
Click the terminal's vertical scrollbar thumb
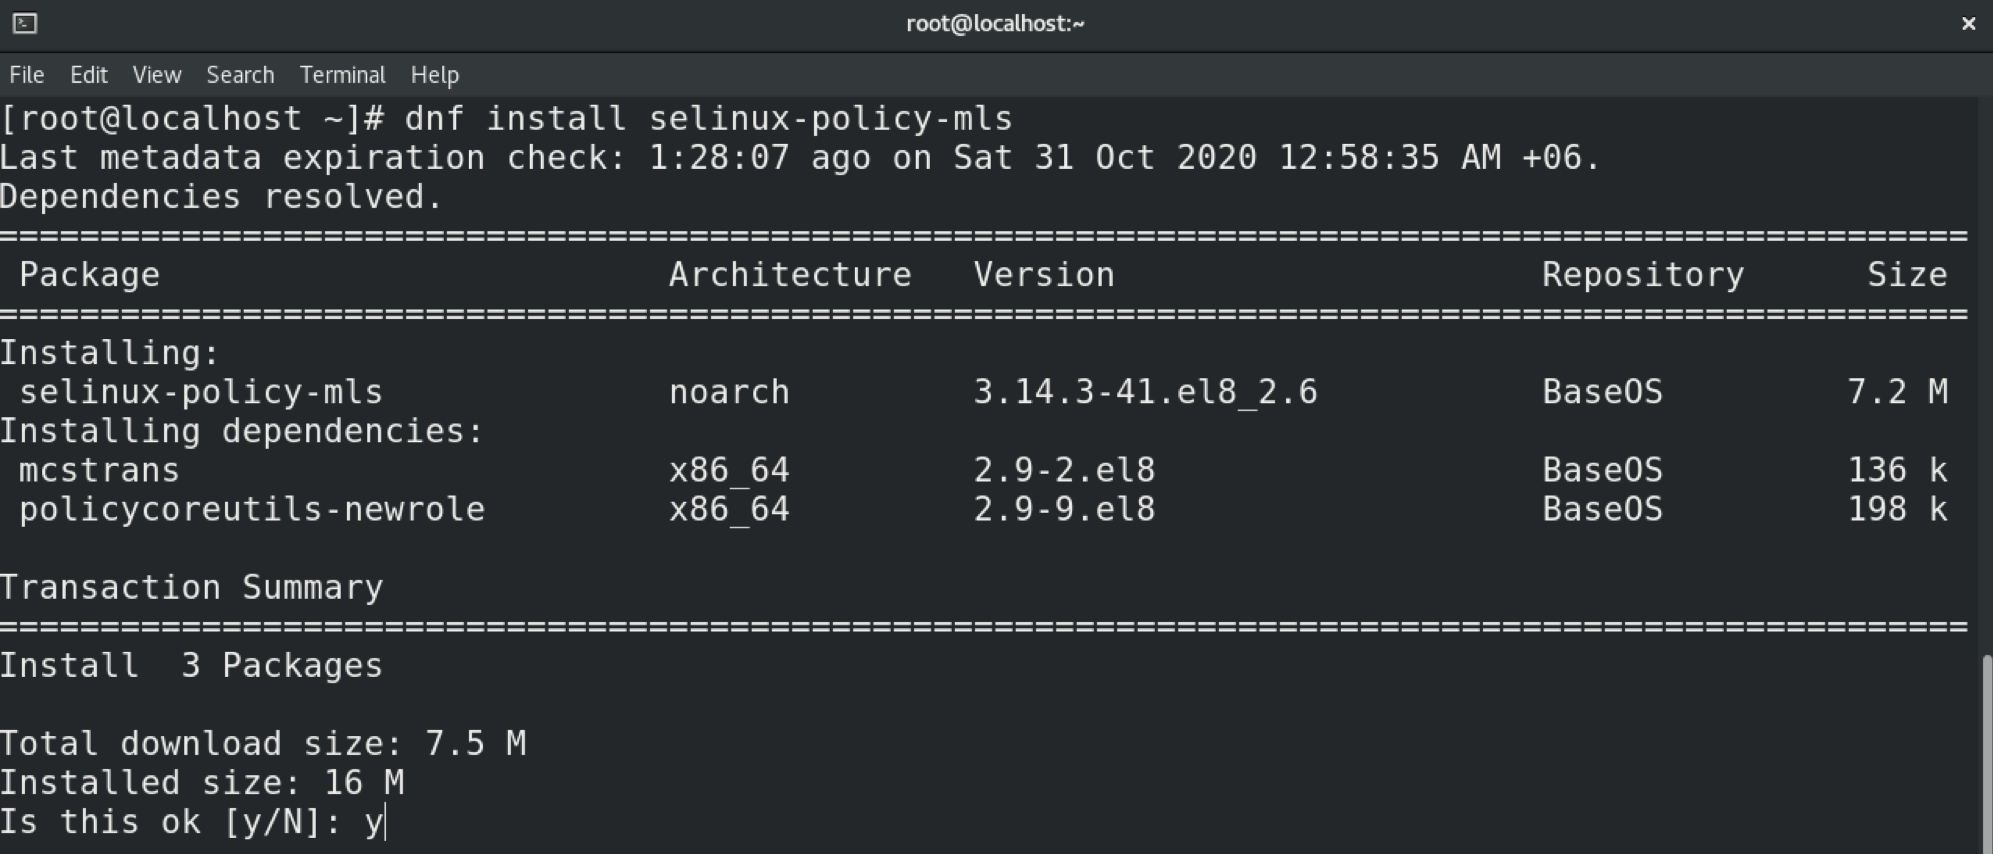click(x=1985, y=750)
